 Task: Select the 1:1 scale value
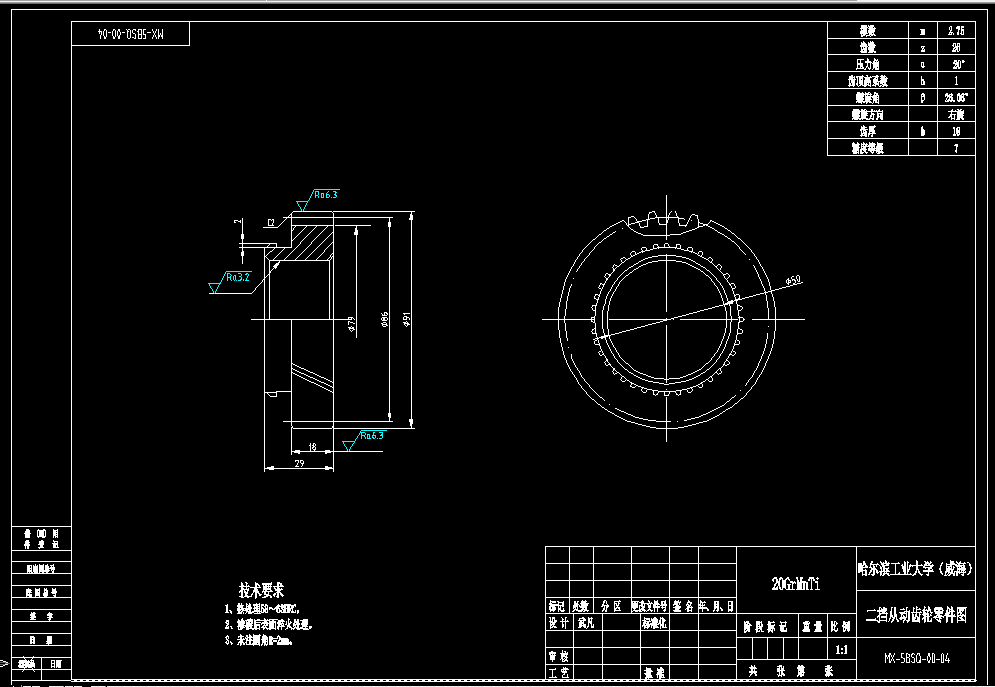(841, 650)
